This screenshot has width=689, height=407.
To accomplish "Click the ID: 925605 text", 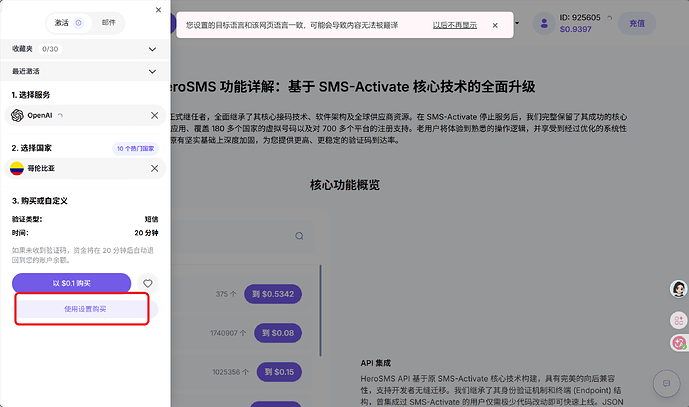I will pyautogui.click(x=580, y=18).
